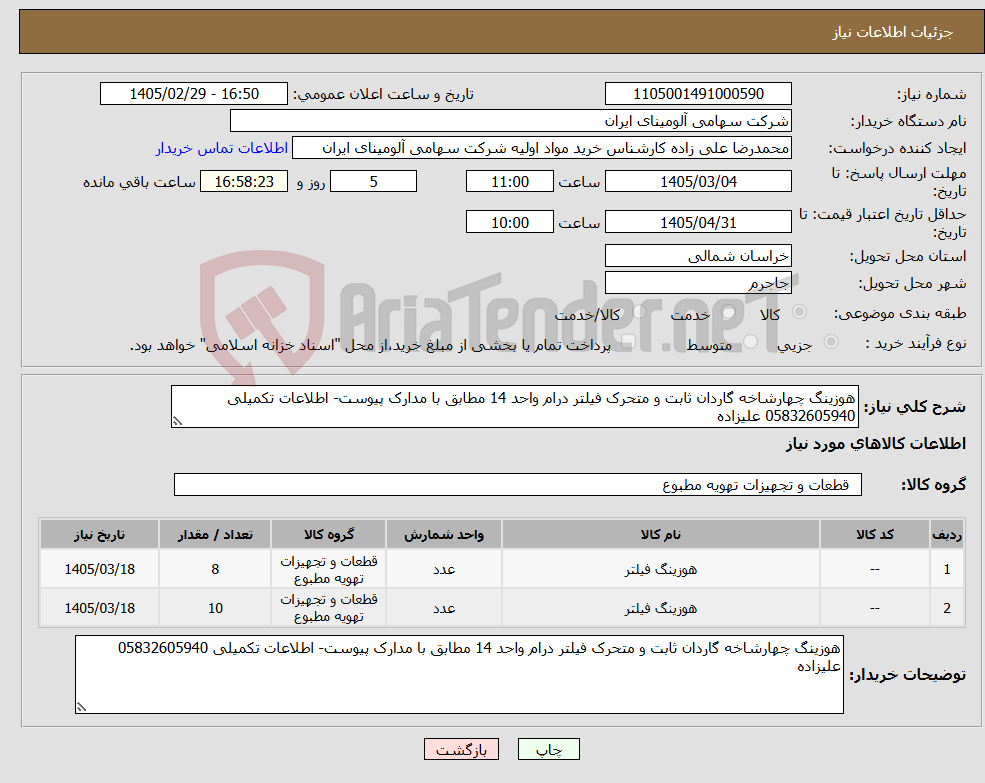Click the goods group field قطعات و تجهیزات تهویه مطبوع
Viewport: 985px width, 783px height.
click(x=518, y=485)
